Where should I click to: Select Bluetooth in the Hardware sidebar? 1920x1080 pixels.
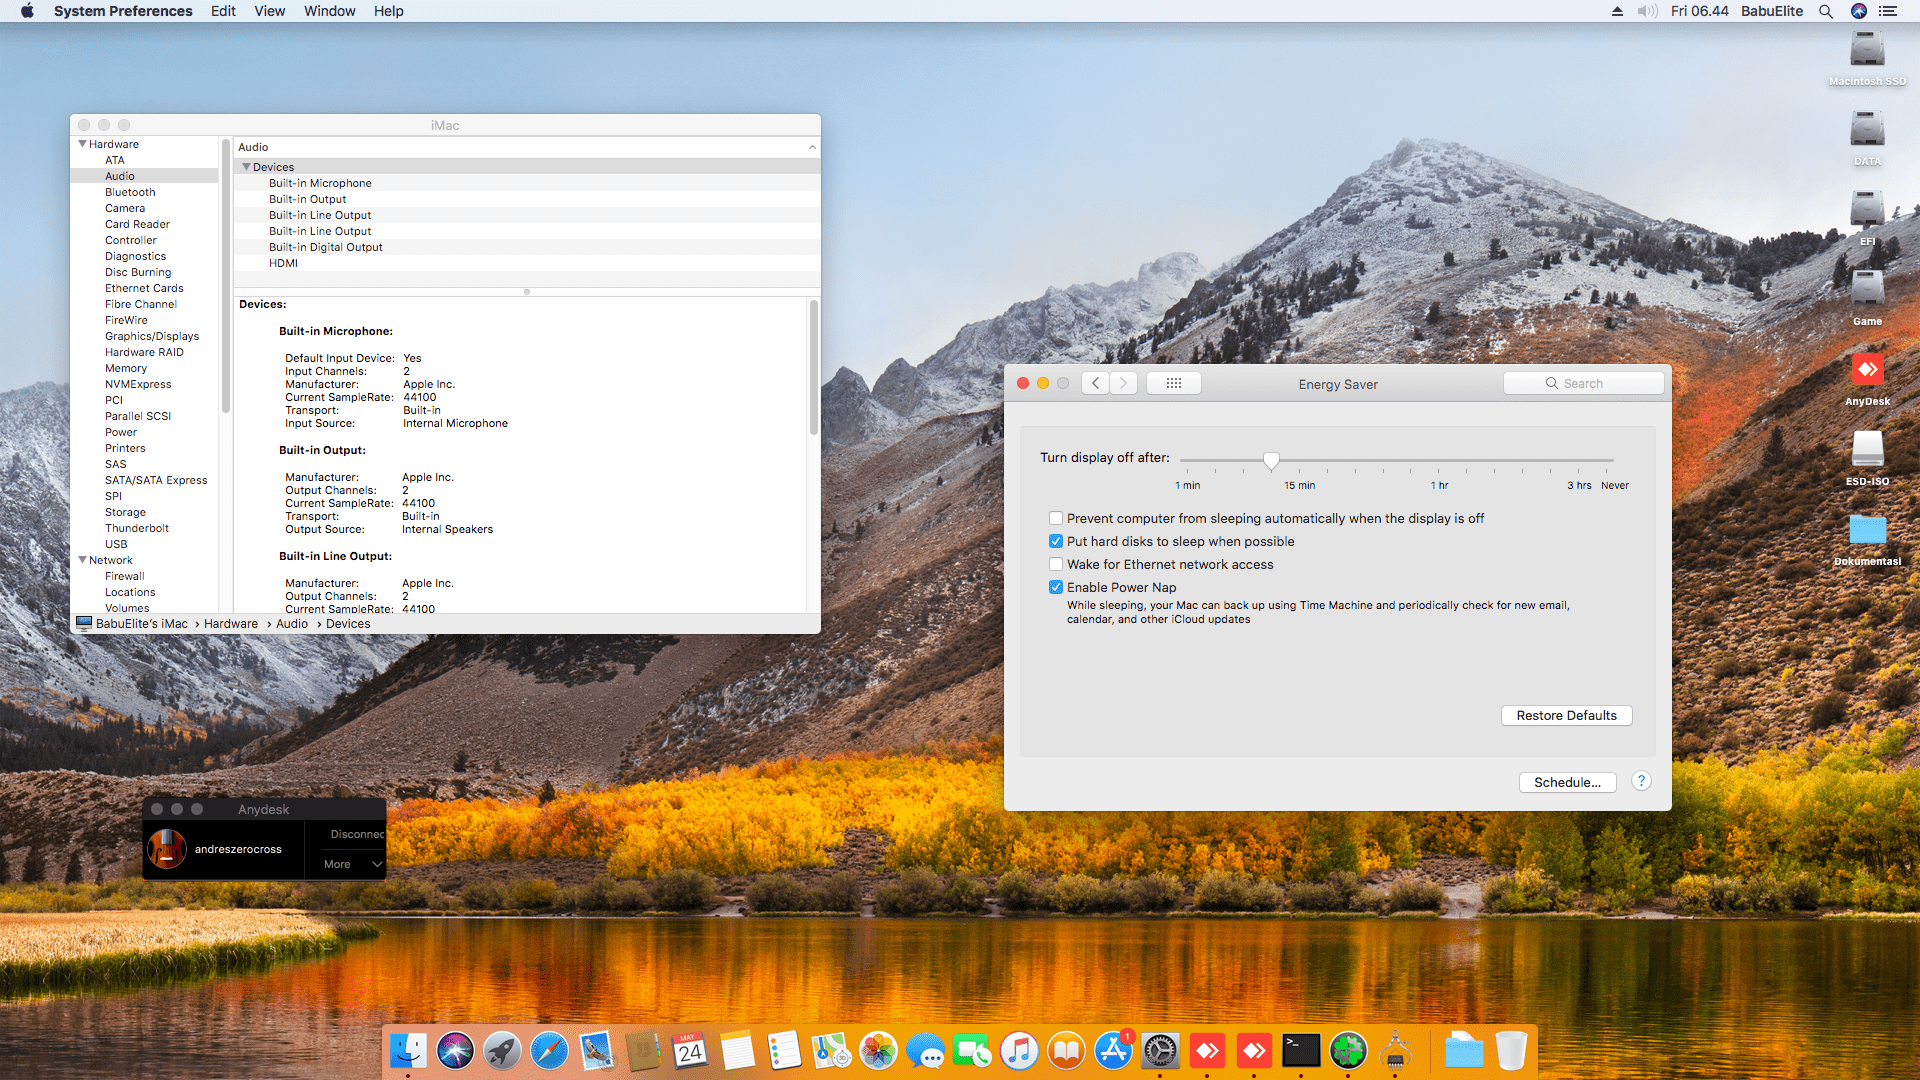coord(130,192)
